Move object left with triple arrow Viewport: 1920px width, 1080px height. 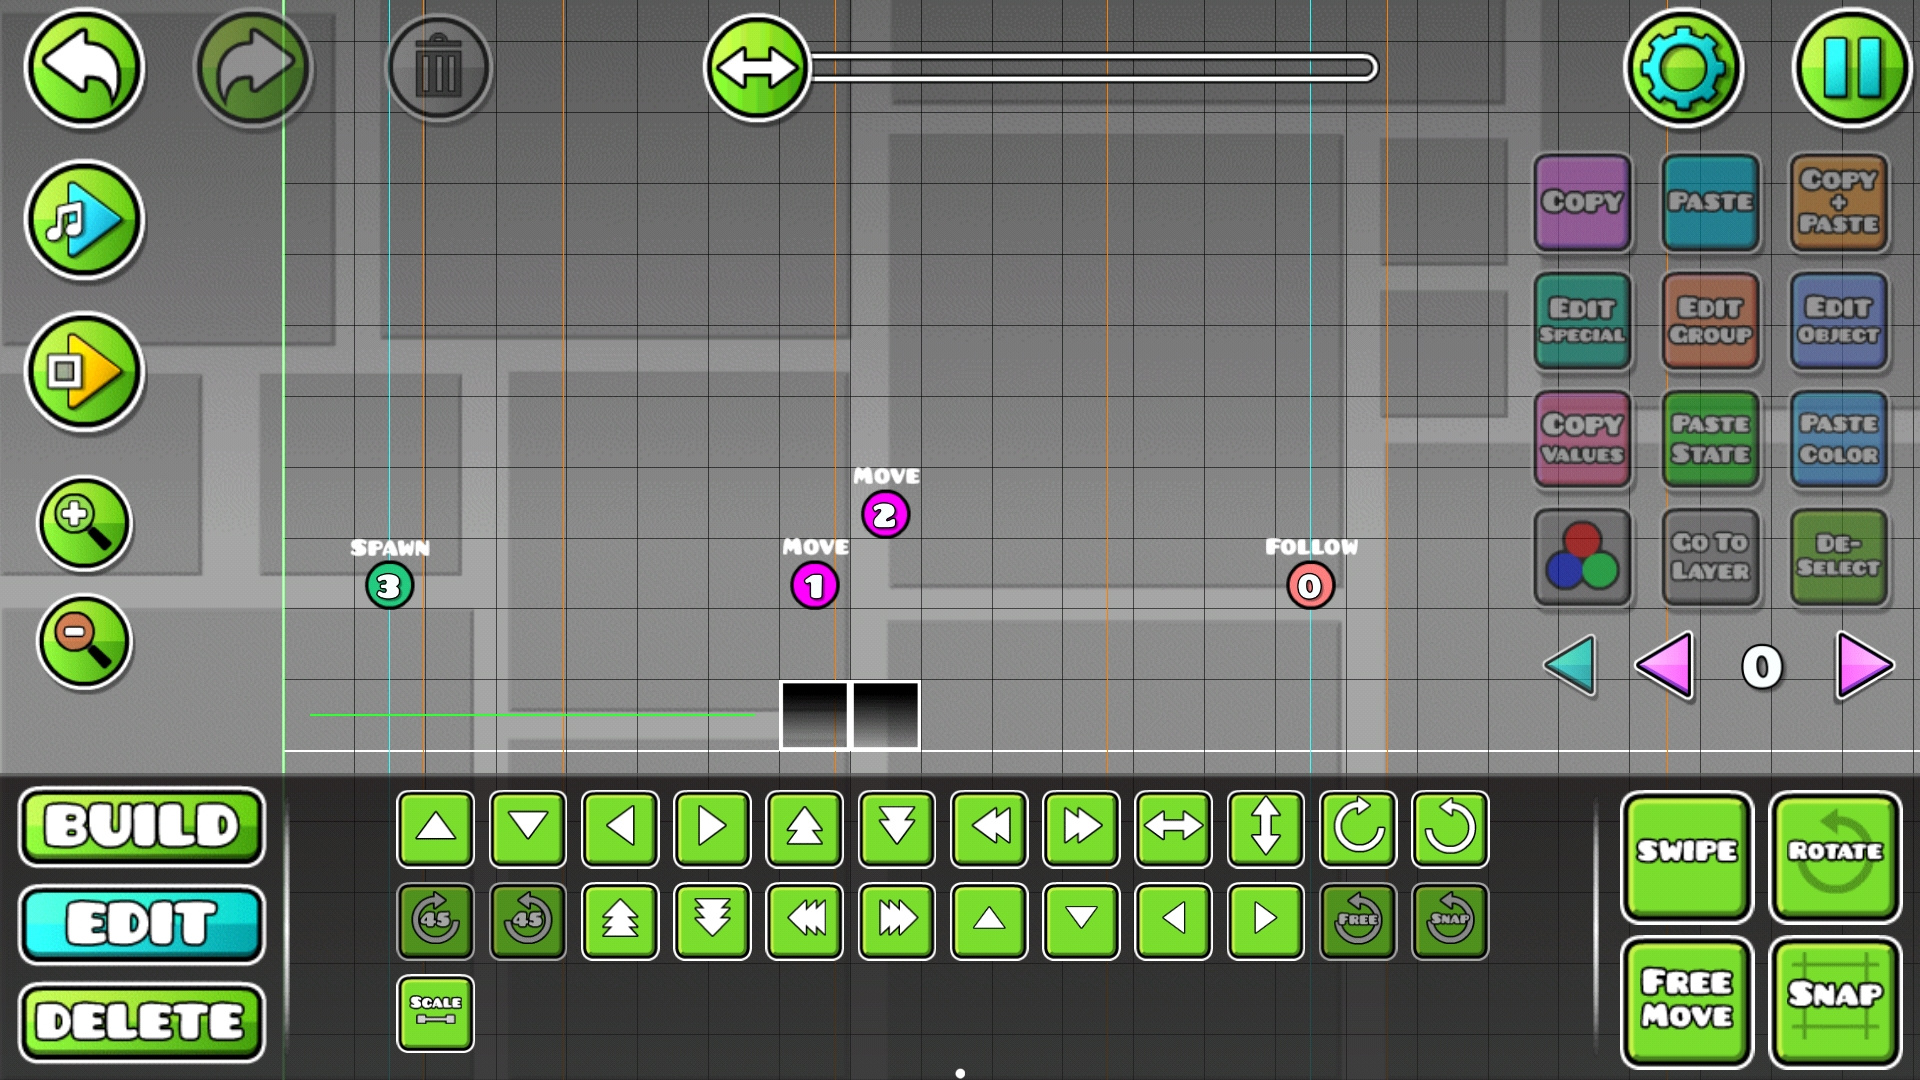point(804,920)
